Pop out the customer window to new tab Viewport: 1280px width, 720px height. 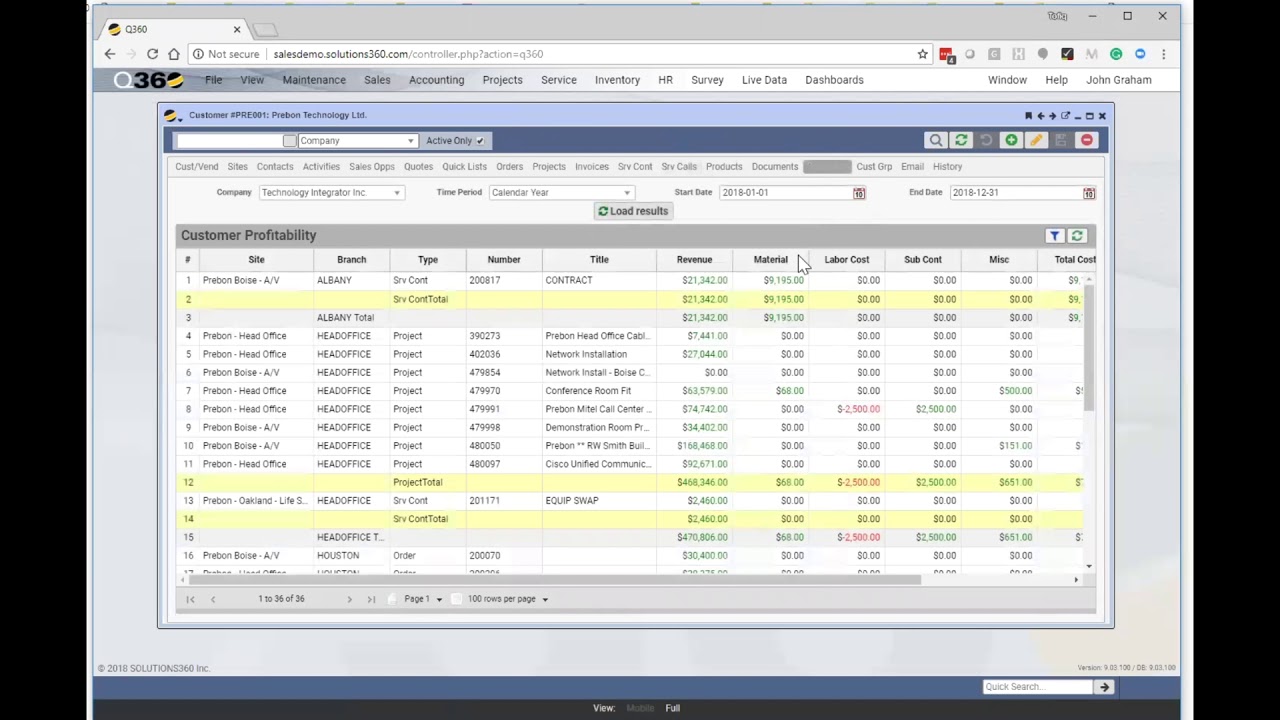coord(1065,116)
